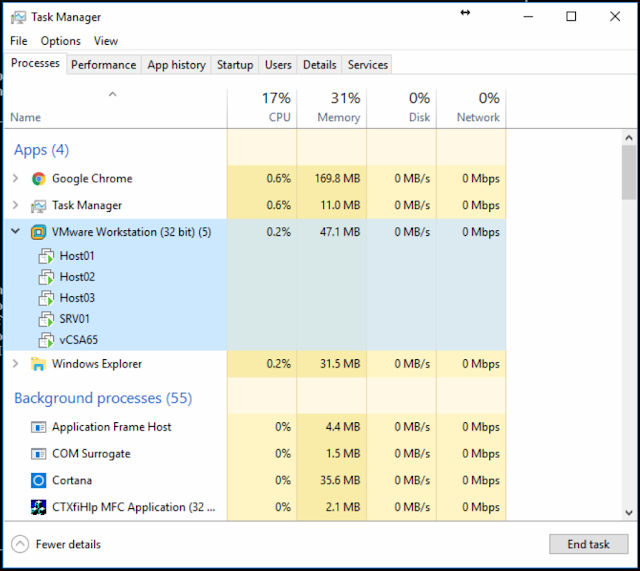The image size is (640, 571).
Task: Expand the Task Manager process entry
Action: pos(16,205)
